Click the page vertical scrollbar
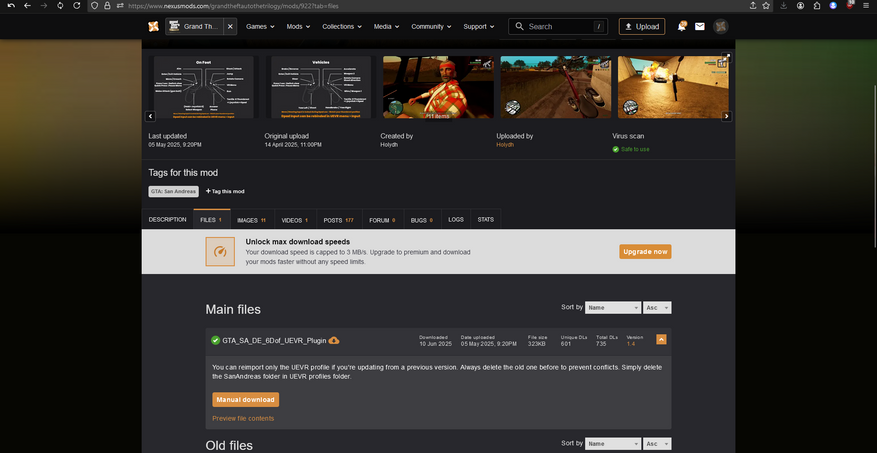Screen dimensions: 877x453 tap(873, 166)
